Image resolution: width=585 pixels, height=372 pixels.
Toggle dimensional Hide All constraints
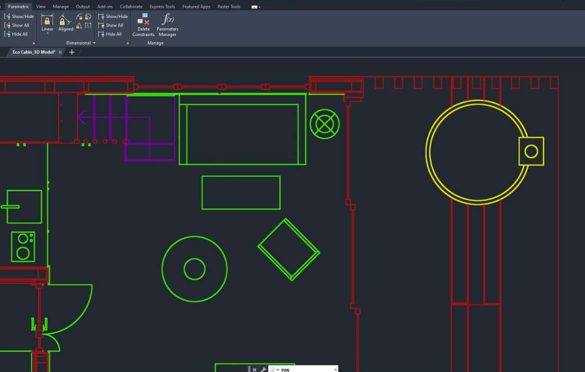[x=110, y=34]
